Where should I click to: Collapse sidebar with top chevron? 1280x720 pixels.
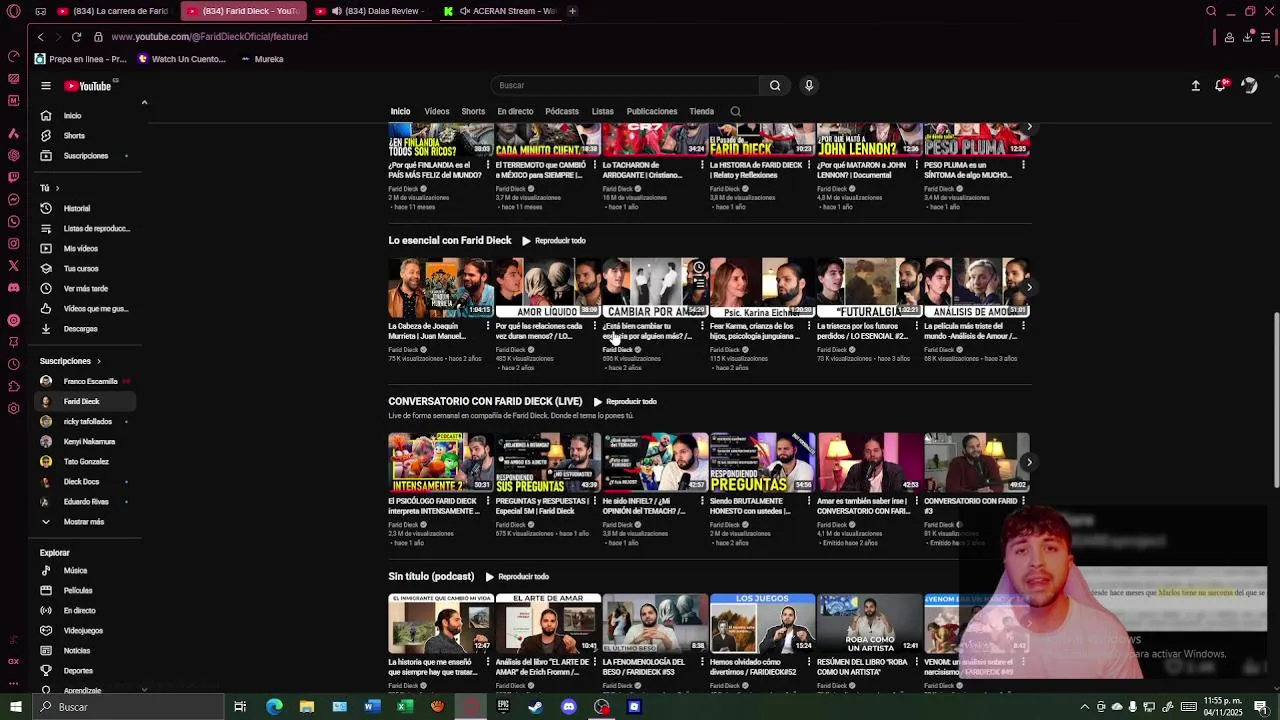click(x=144, y=102)
